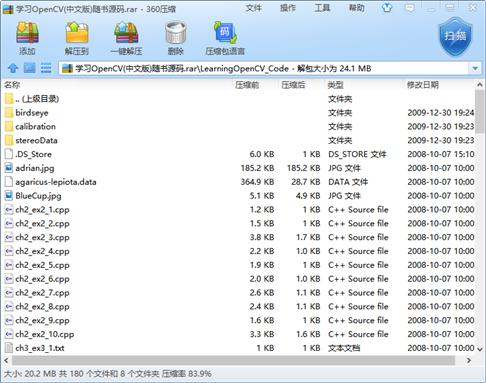This screenshot has width=486, height=383.
Task: Click the 364.9 KB size cell
Action: [x=257, y=182]
